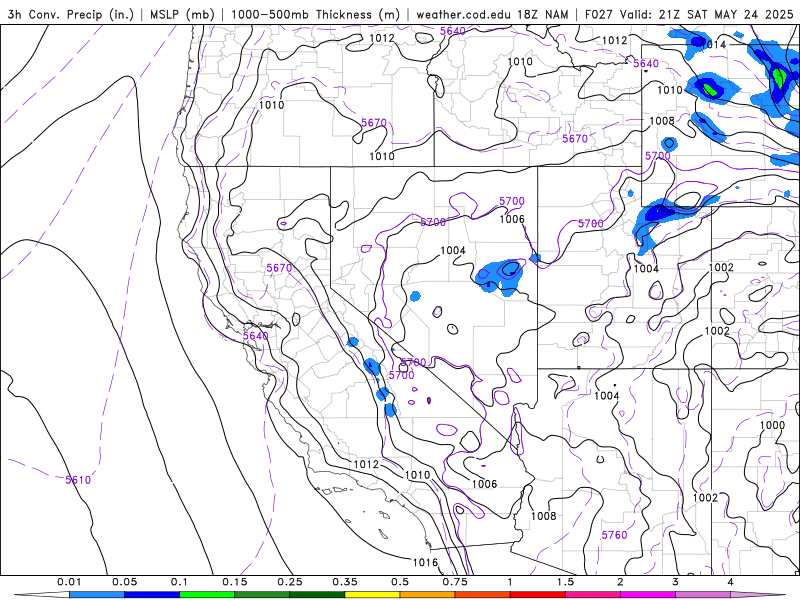The width and height of the screenshot is (800, 600).
Task: Click the legend value 4
Action: [731, 582]
